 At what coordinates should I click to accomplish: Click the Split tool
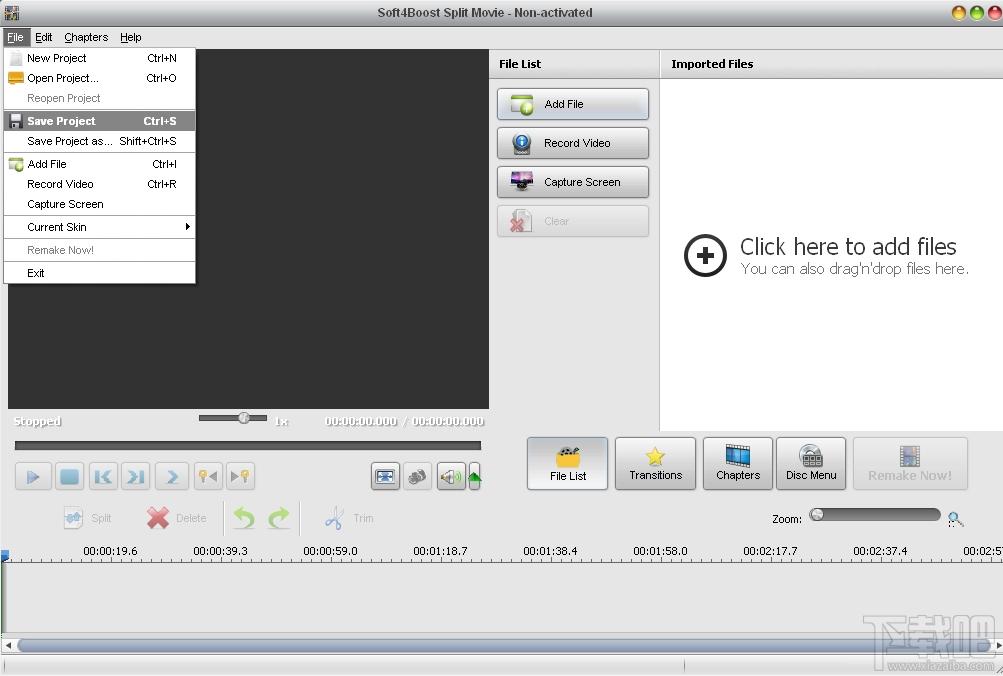pos(88,518)
